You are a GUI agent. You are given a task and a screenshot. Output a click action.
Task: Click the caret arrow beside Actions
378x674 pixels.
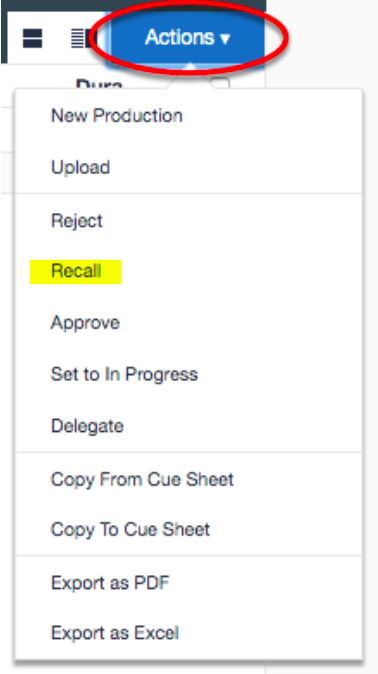click(x=225, y=39)
